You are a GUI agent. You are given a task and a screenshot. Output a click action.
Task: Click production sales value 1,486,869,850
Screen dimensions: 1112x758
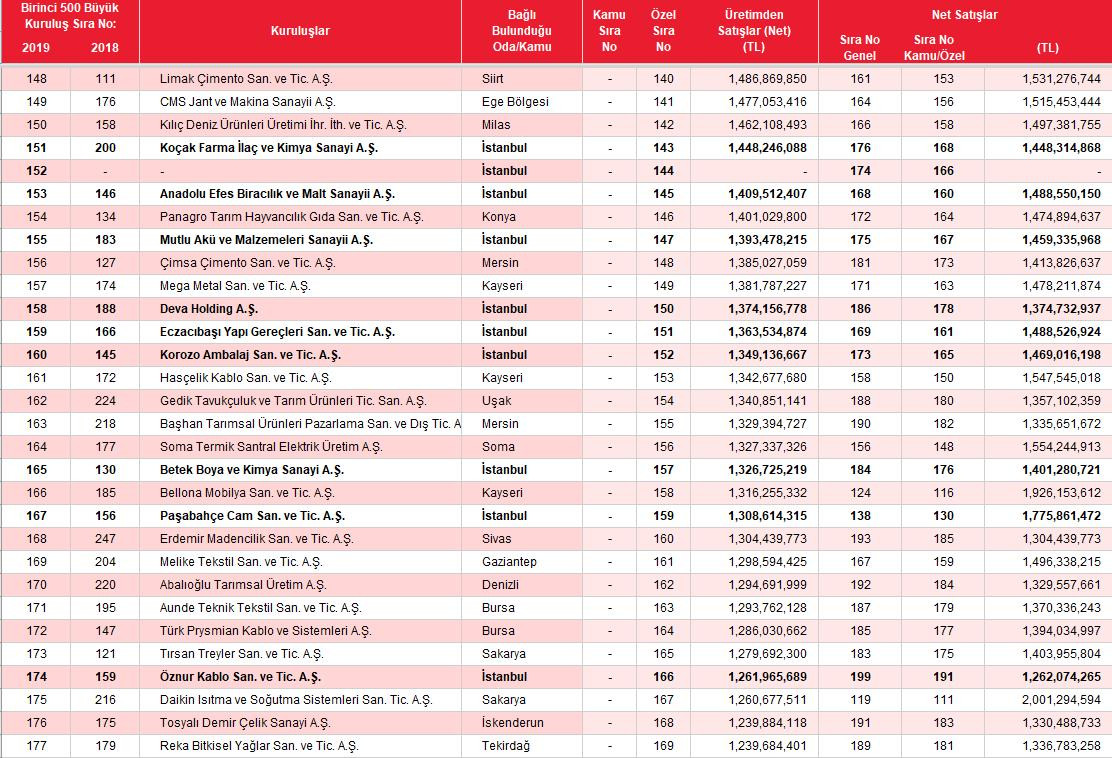coord(767,79)
